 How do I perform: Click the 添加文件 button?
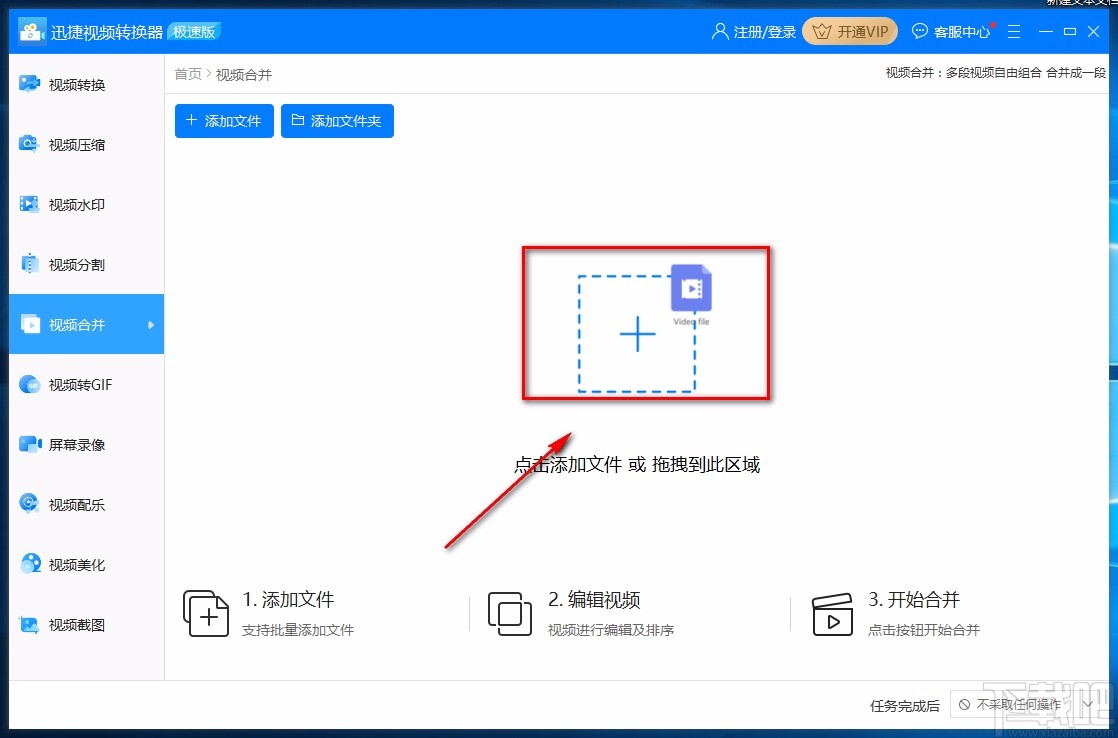[223, 120]
